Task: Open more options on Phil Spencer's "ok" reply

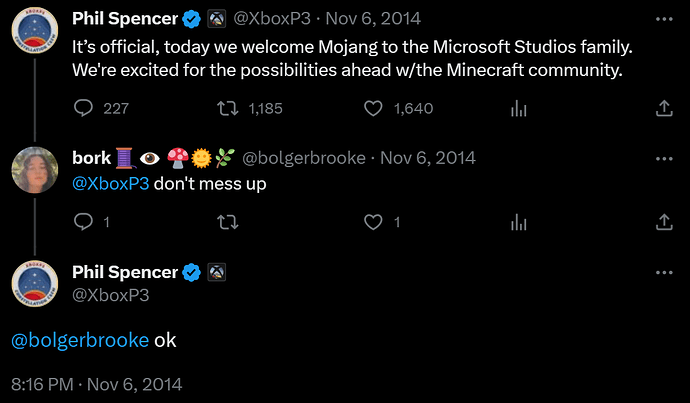Action: point(664,273)
